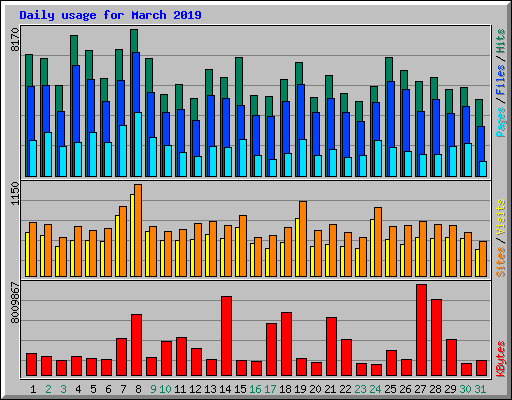Click the red KBytes bar for day 18
Screen dimensions: 512x400
[x=286, y=344]
